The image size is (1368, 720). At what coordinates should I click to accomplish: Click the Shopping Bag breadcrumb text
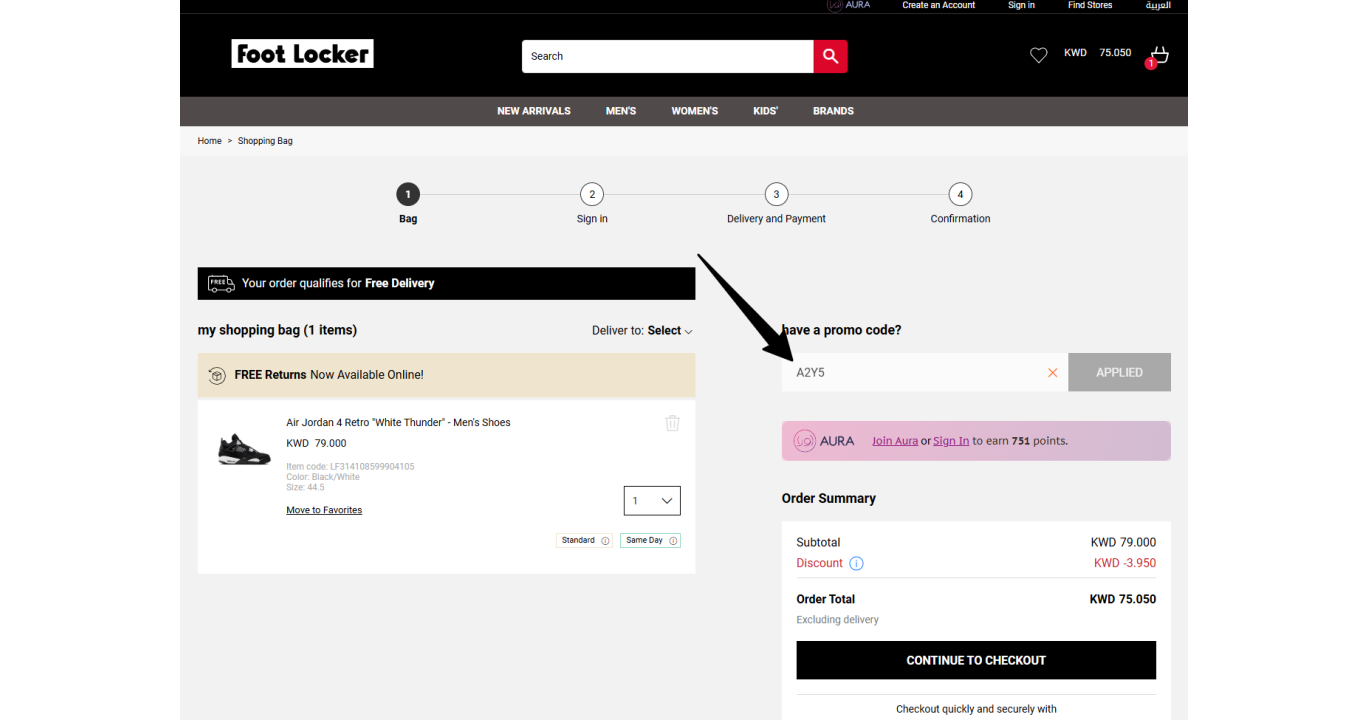(x=265, y=141)
